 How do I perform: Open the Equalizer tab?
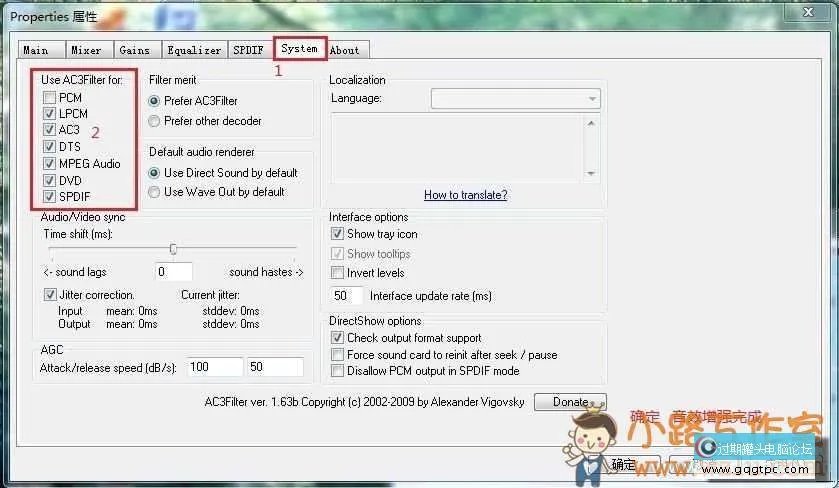[194, 50]
